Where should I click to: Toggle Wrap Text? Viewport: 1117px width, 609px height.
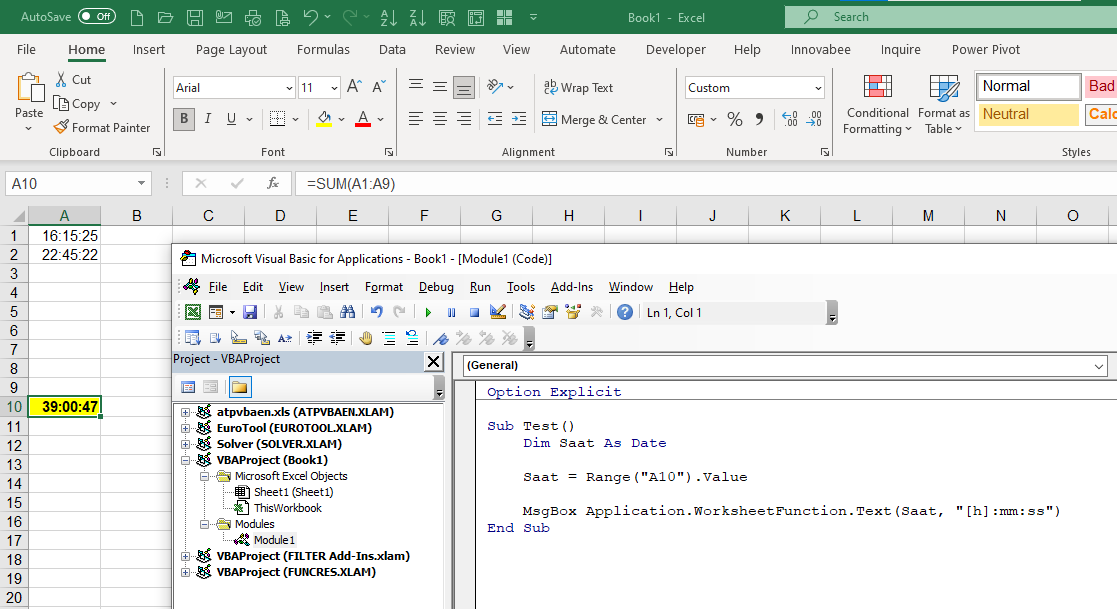click(578, 88)
